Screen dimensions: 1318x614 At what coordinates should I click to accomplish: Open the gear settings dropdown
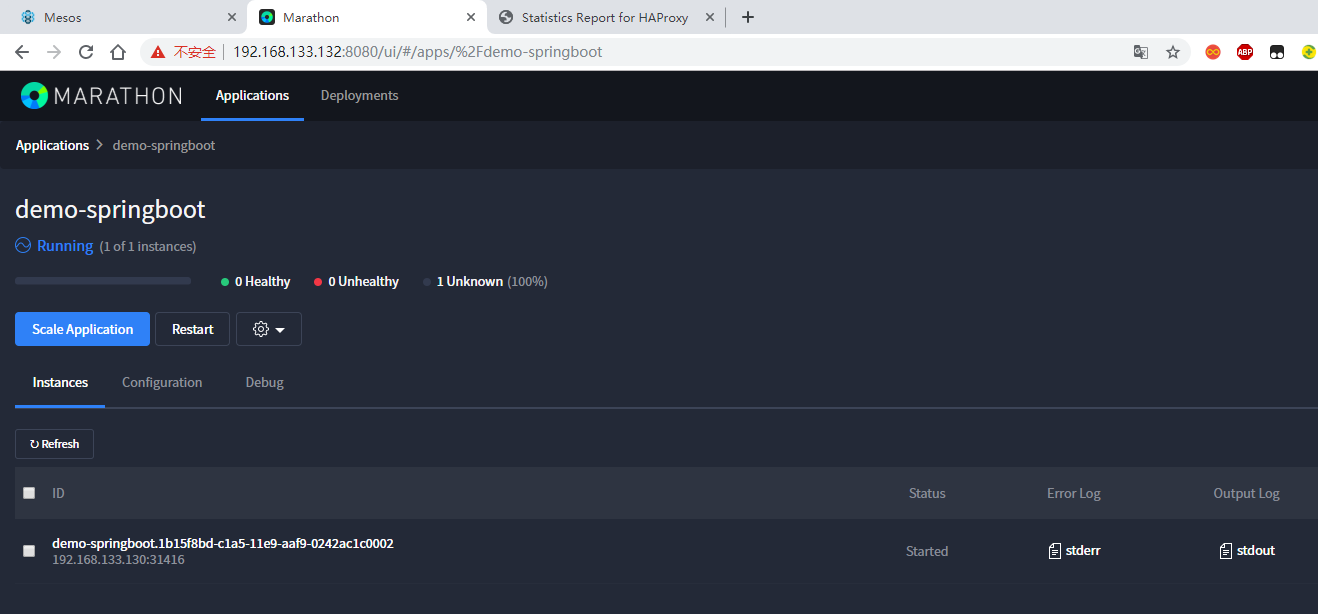click(x=268, y=329)
